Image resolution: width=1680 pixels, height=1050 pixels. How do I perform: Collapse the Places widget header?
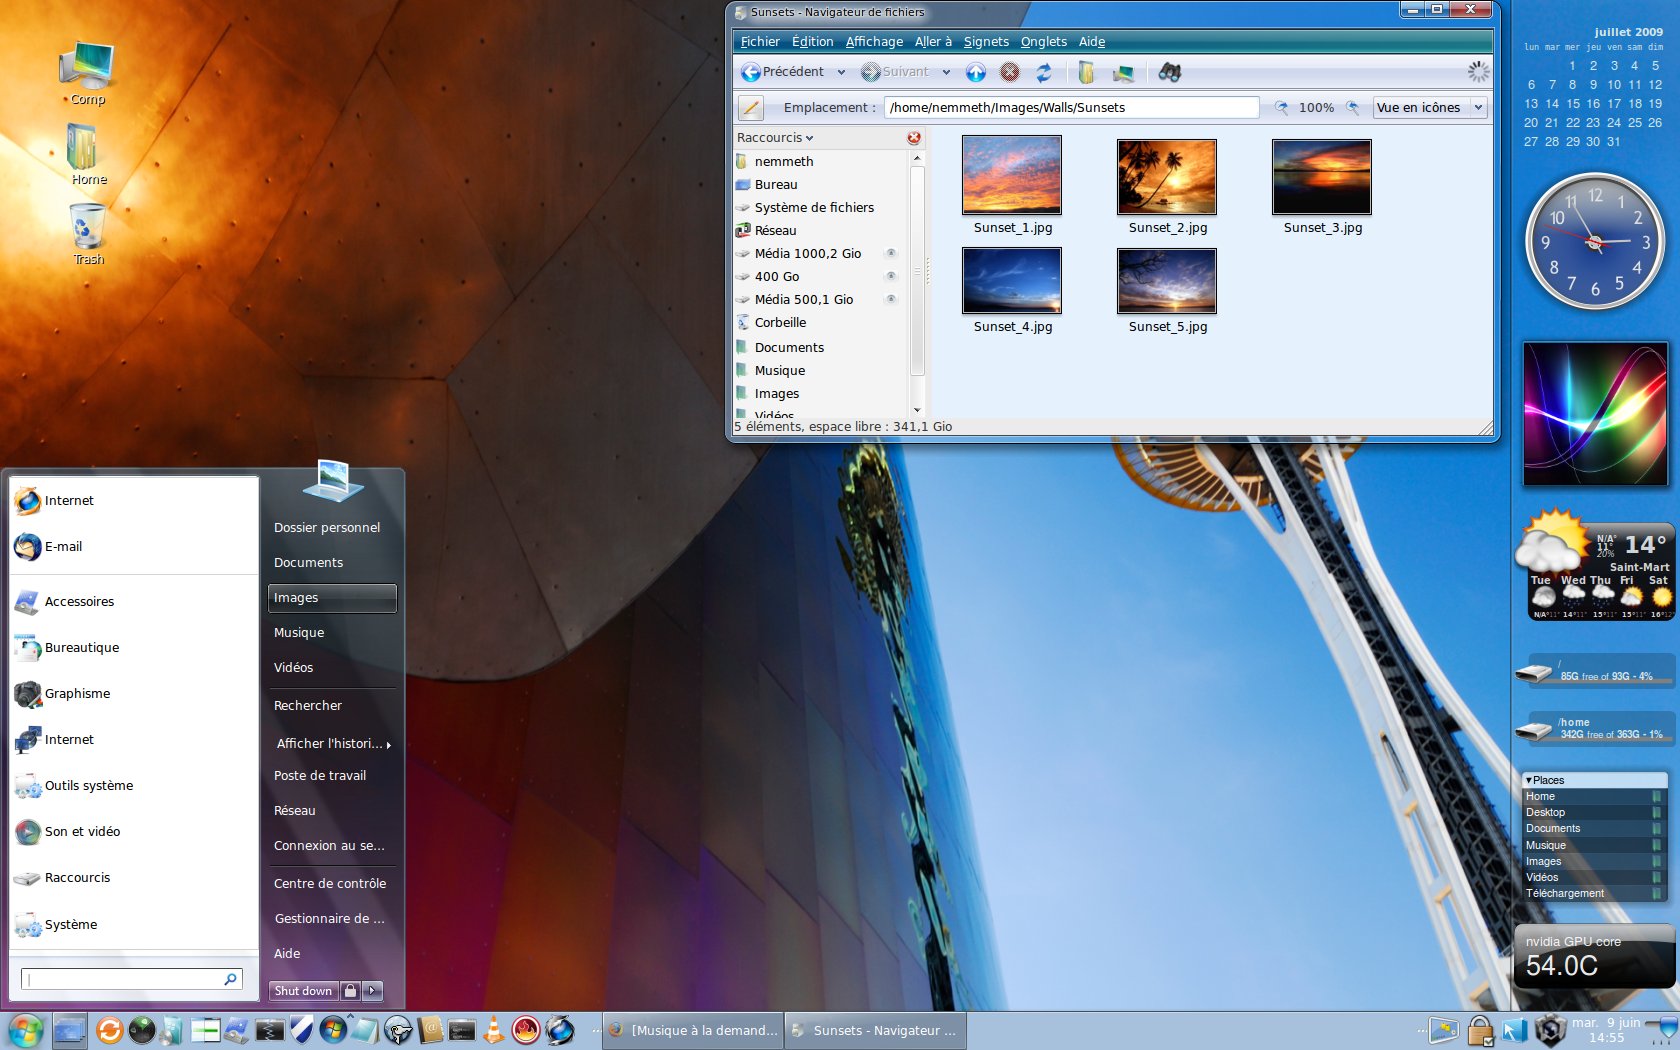1594,780
